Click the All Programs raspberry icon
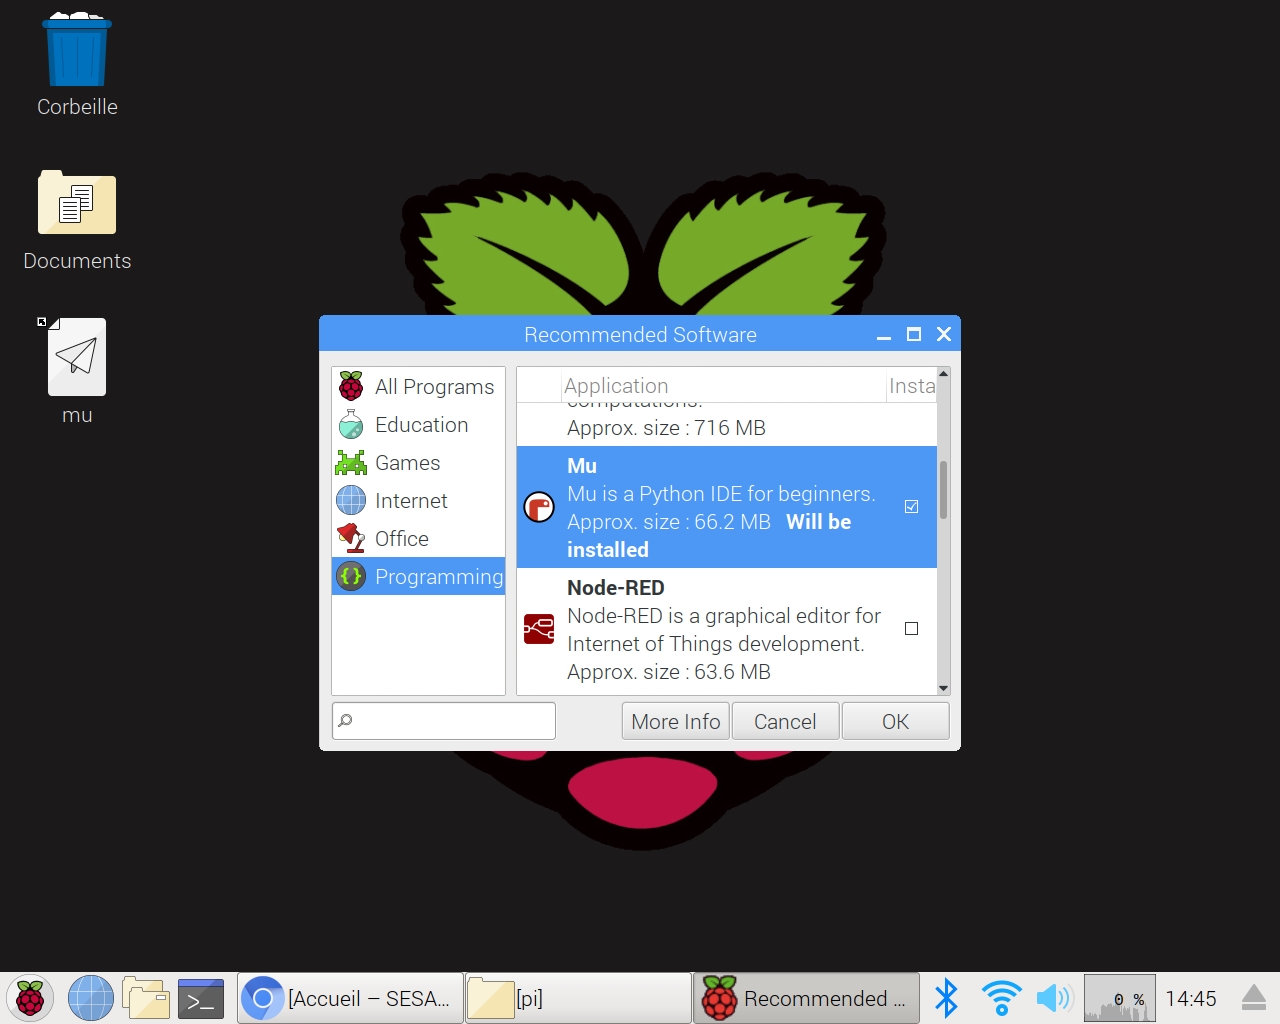 point(351,386)
